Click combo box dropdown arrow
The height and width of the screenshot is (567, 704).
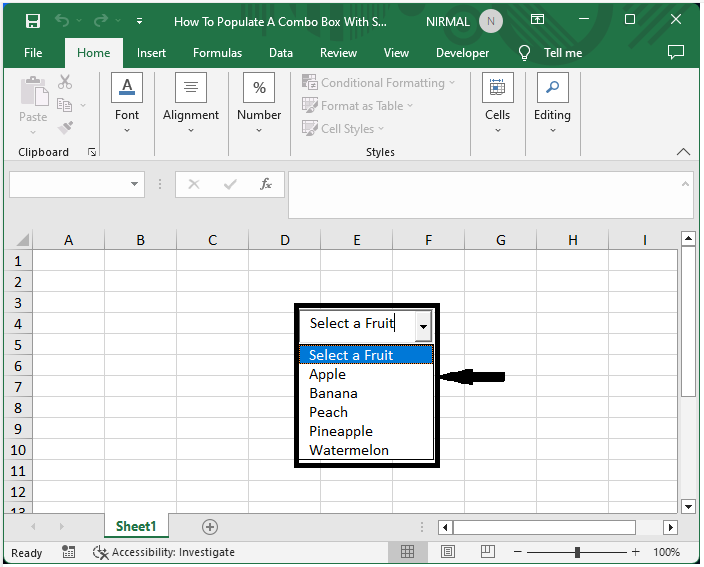(x=423, y=326)
